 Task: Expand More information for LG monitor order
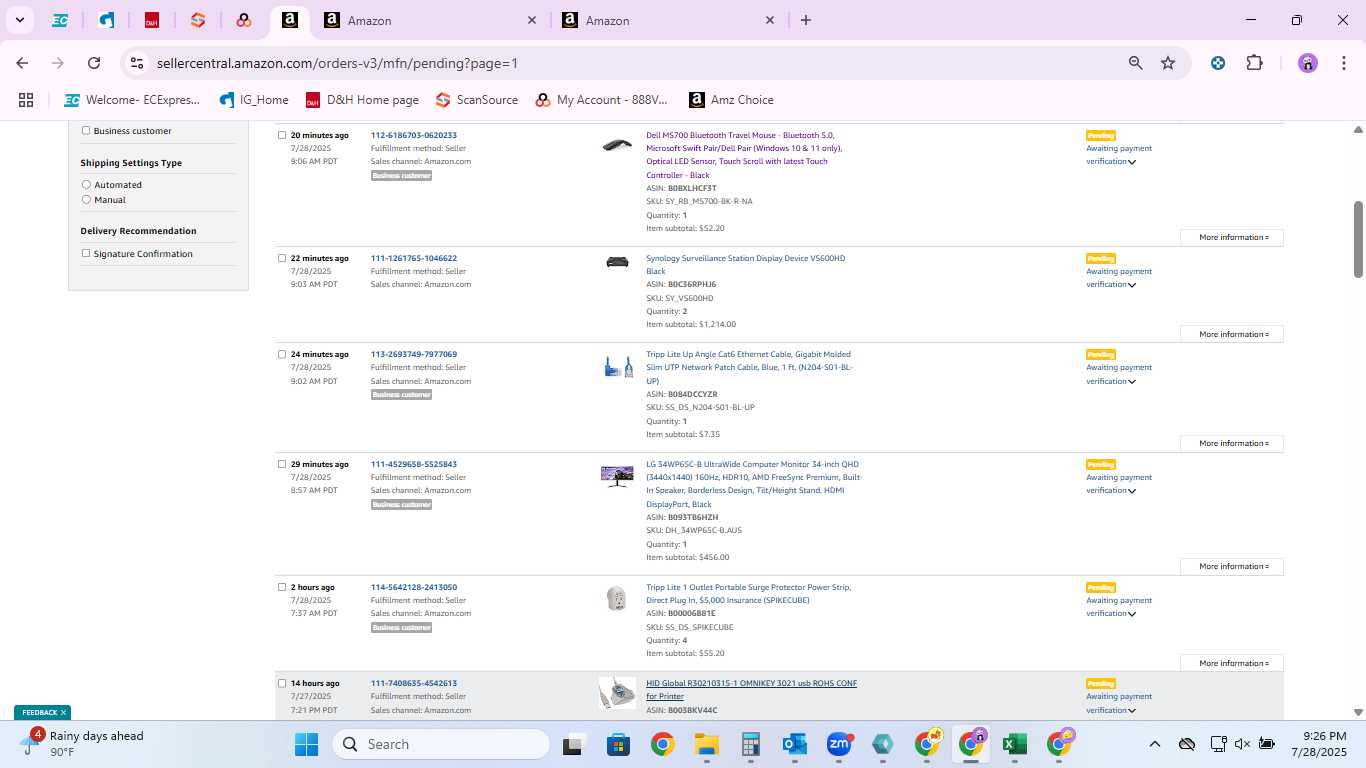[1232, 566]
